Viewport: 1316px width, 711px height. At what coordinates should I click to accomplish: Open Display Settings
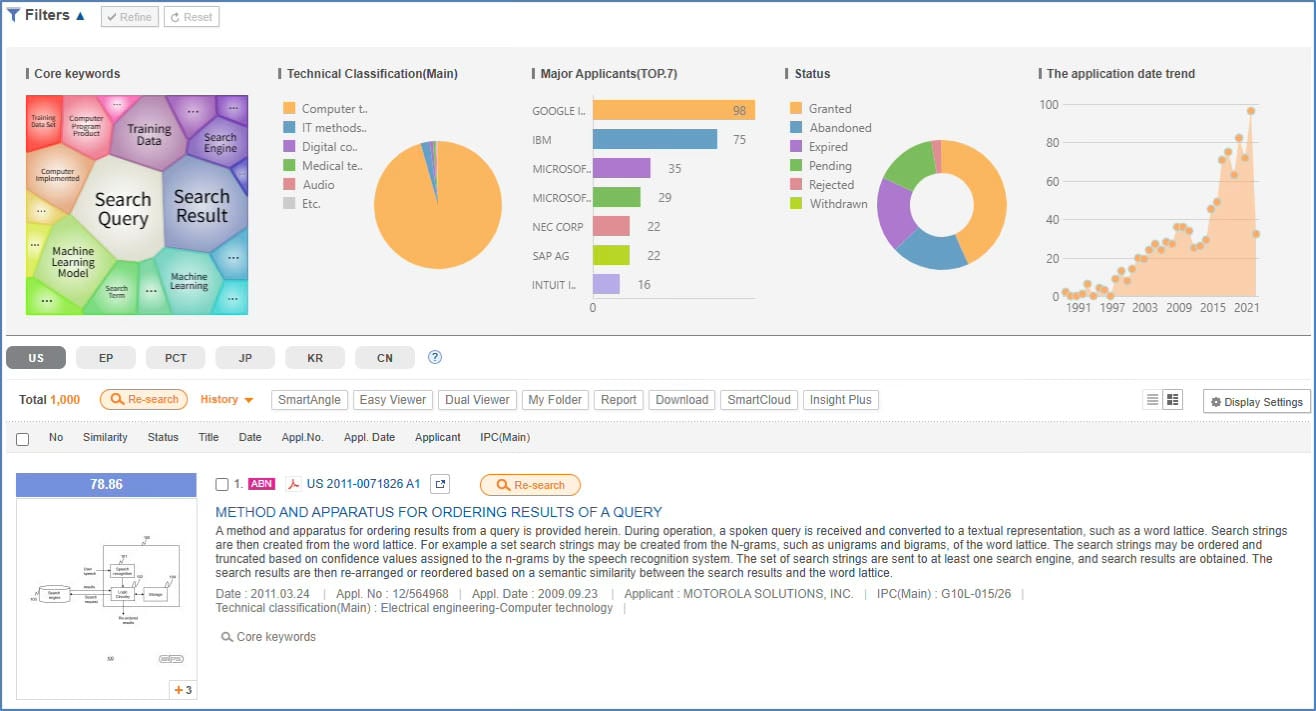coord(1256,402)
